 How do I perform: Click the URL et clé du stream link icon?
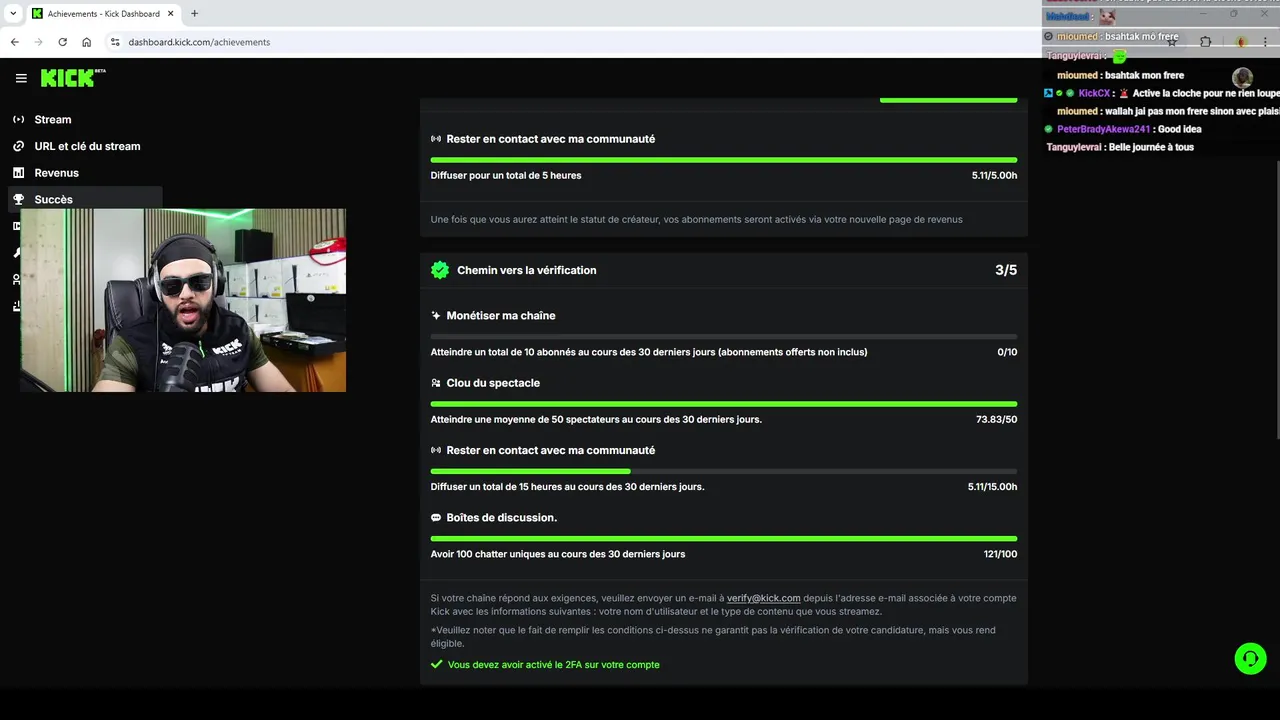18,146
